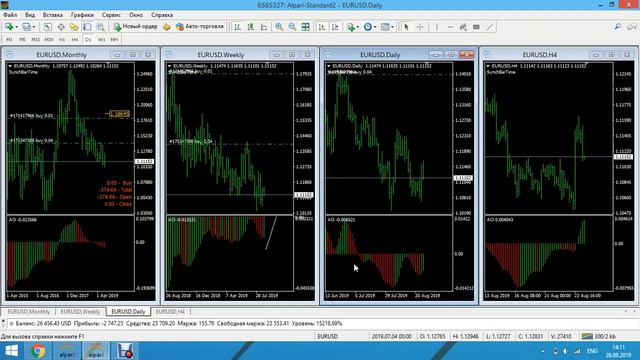The height and width of the screenshot is (360, 640).
Task: Open the Графики menu
Action: 82,15
